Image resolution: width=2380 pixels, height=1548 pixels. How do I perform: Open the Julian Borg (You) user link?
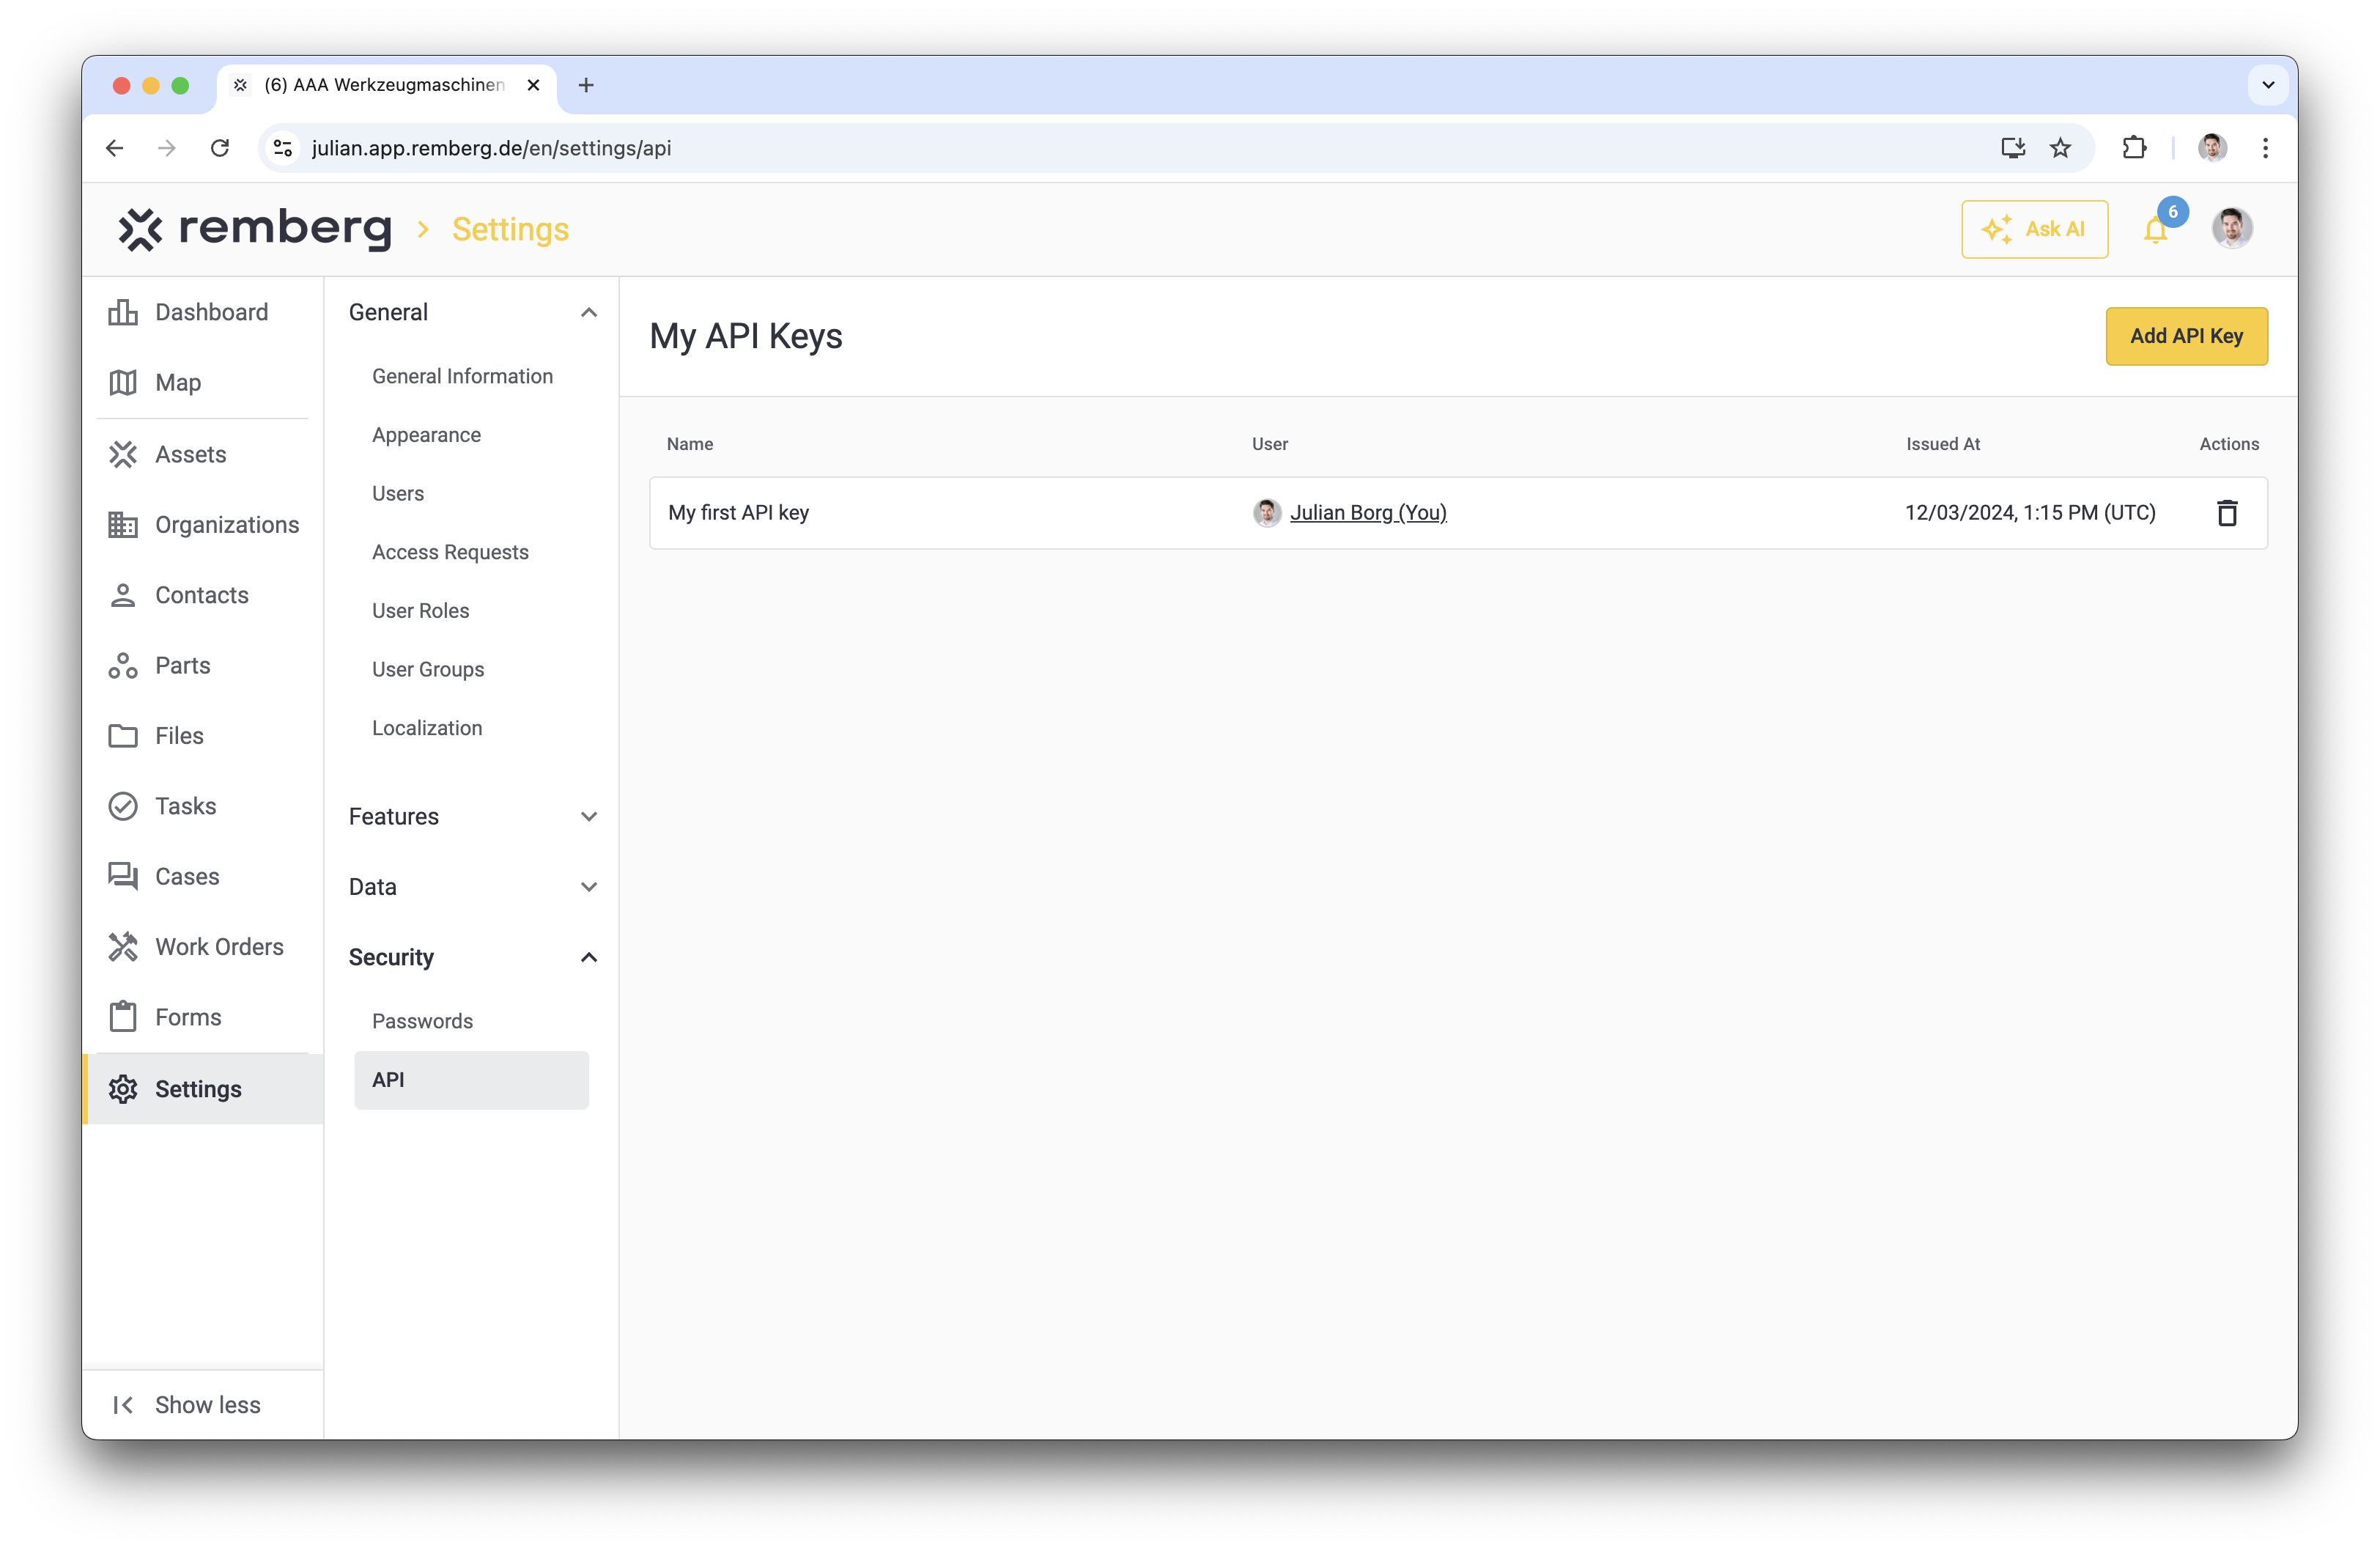click(1367, 512)
